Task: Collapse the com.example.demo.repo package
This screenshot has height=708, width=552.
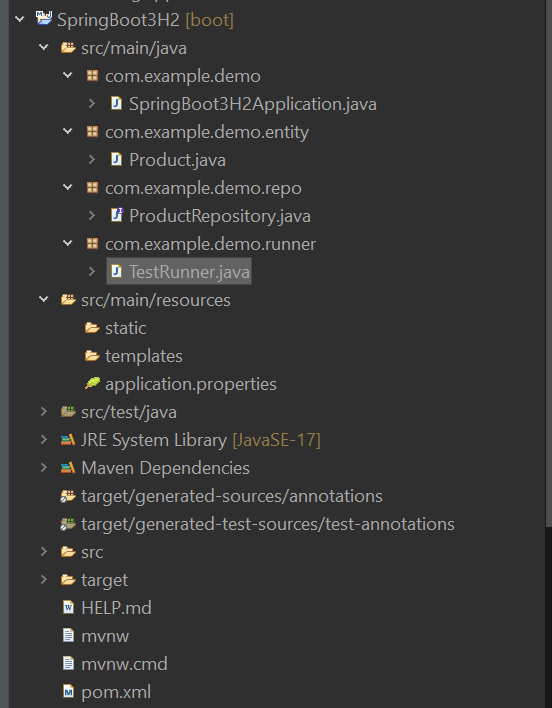Action: (x=68, y=187)
